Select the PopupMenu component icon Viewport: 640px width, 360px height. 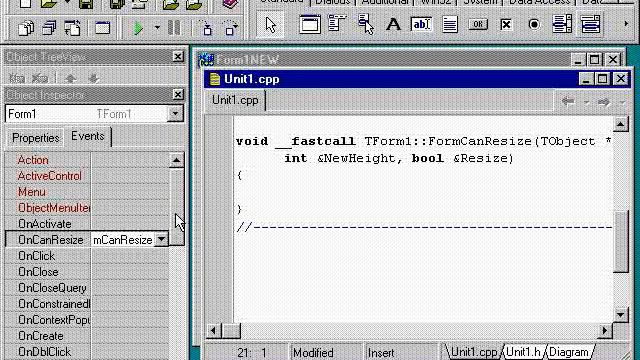tap(366, 24)
